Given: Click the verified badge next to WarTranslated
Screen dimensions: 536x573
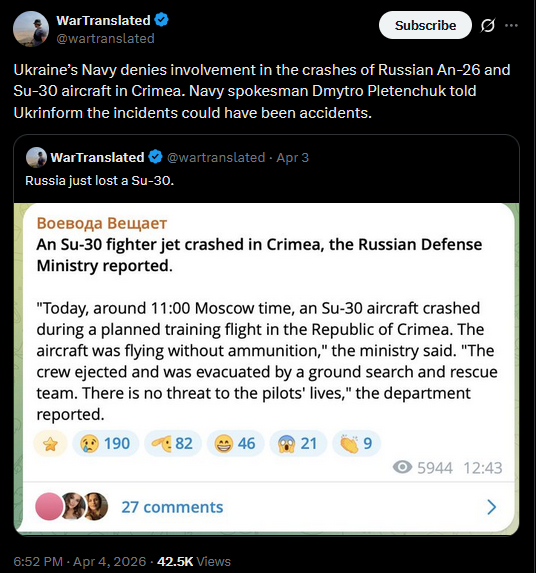Looking at the screenshot, I should click(x=161, y=20).
